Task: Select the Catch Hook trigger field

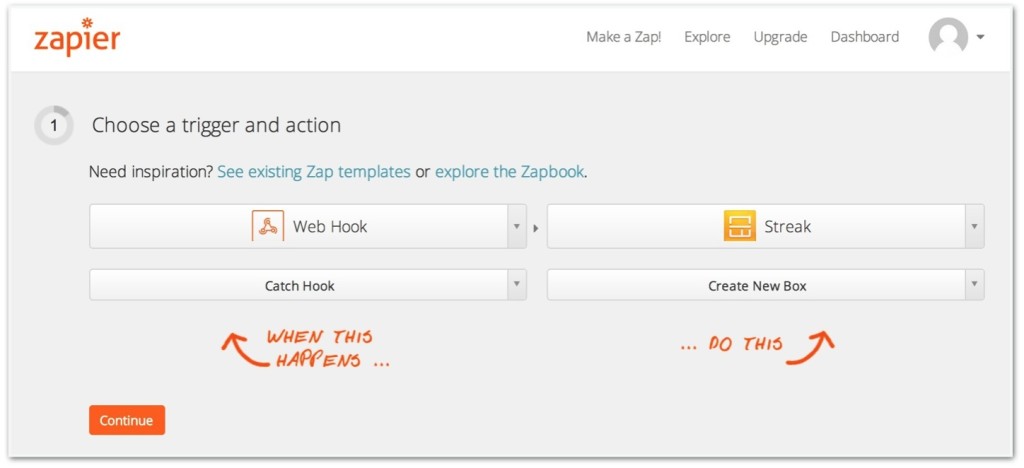Action: click(x=299, y=285)
